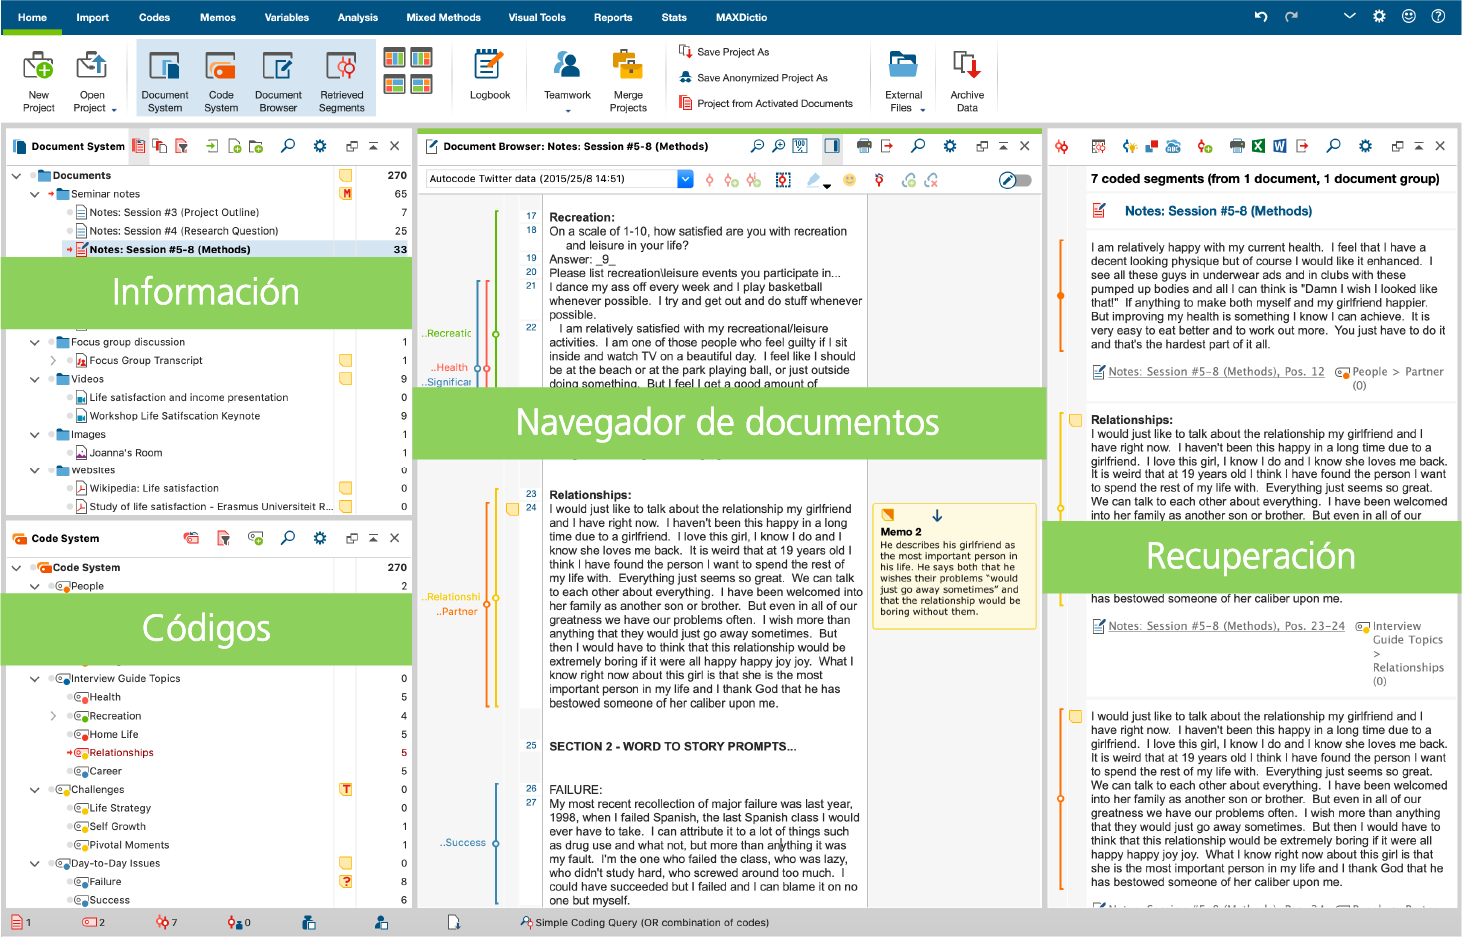Collapse the Seminar notes folder
Viewport: 1462px width, 937px height.
(x=34, y=194)
